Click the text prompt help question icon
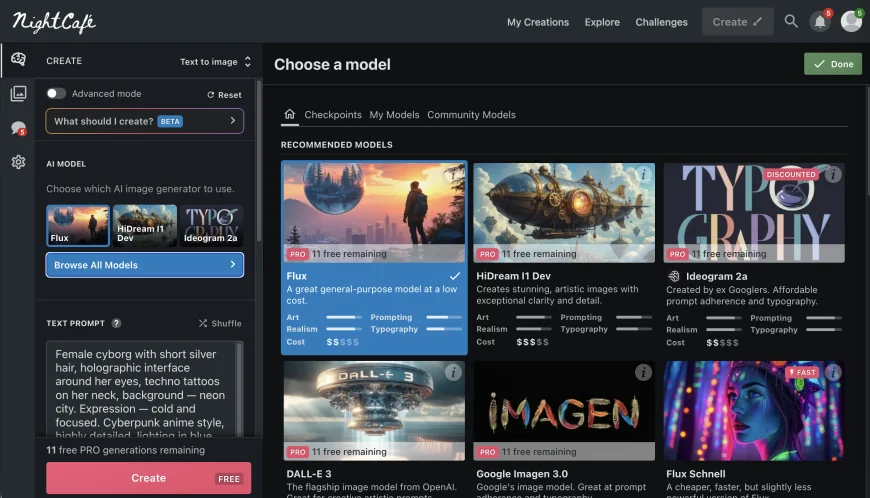This screenshot has height=498, width=870. [x=117, y=323]
